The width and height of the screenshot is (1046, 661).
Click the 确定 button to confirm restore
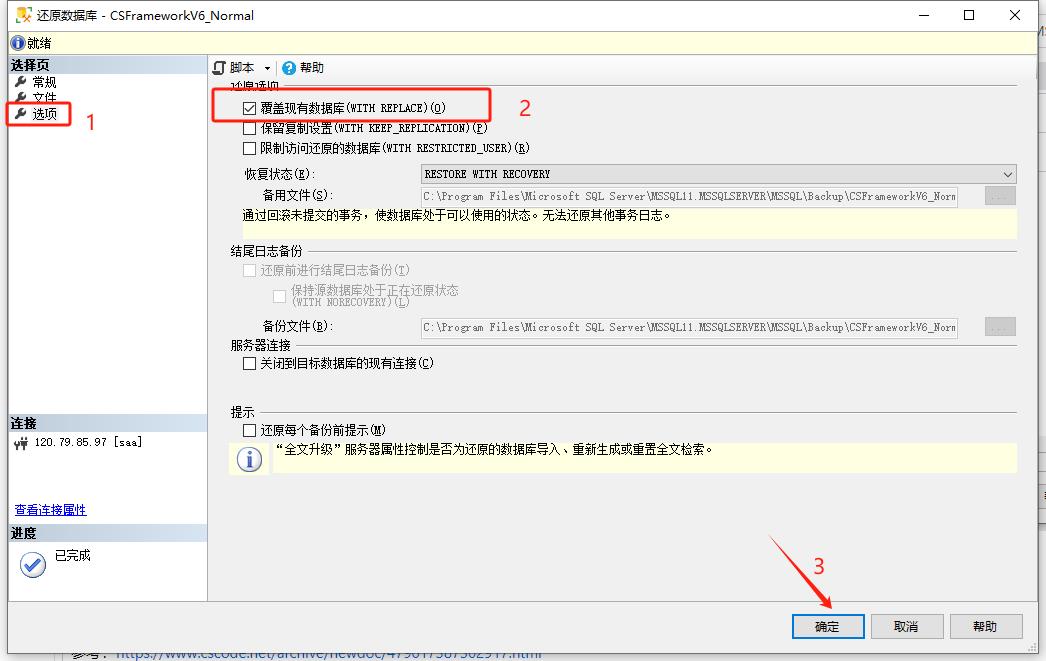point(829,626)
